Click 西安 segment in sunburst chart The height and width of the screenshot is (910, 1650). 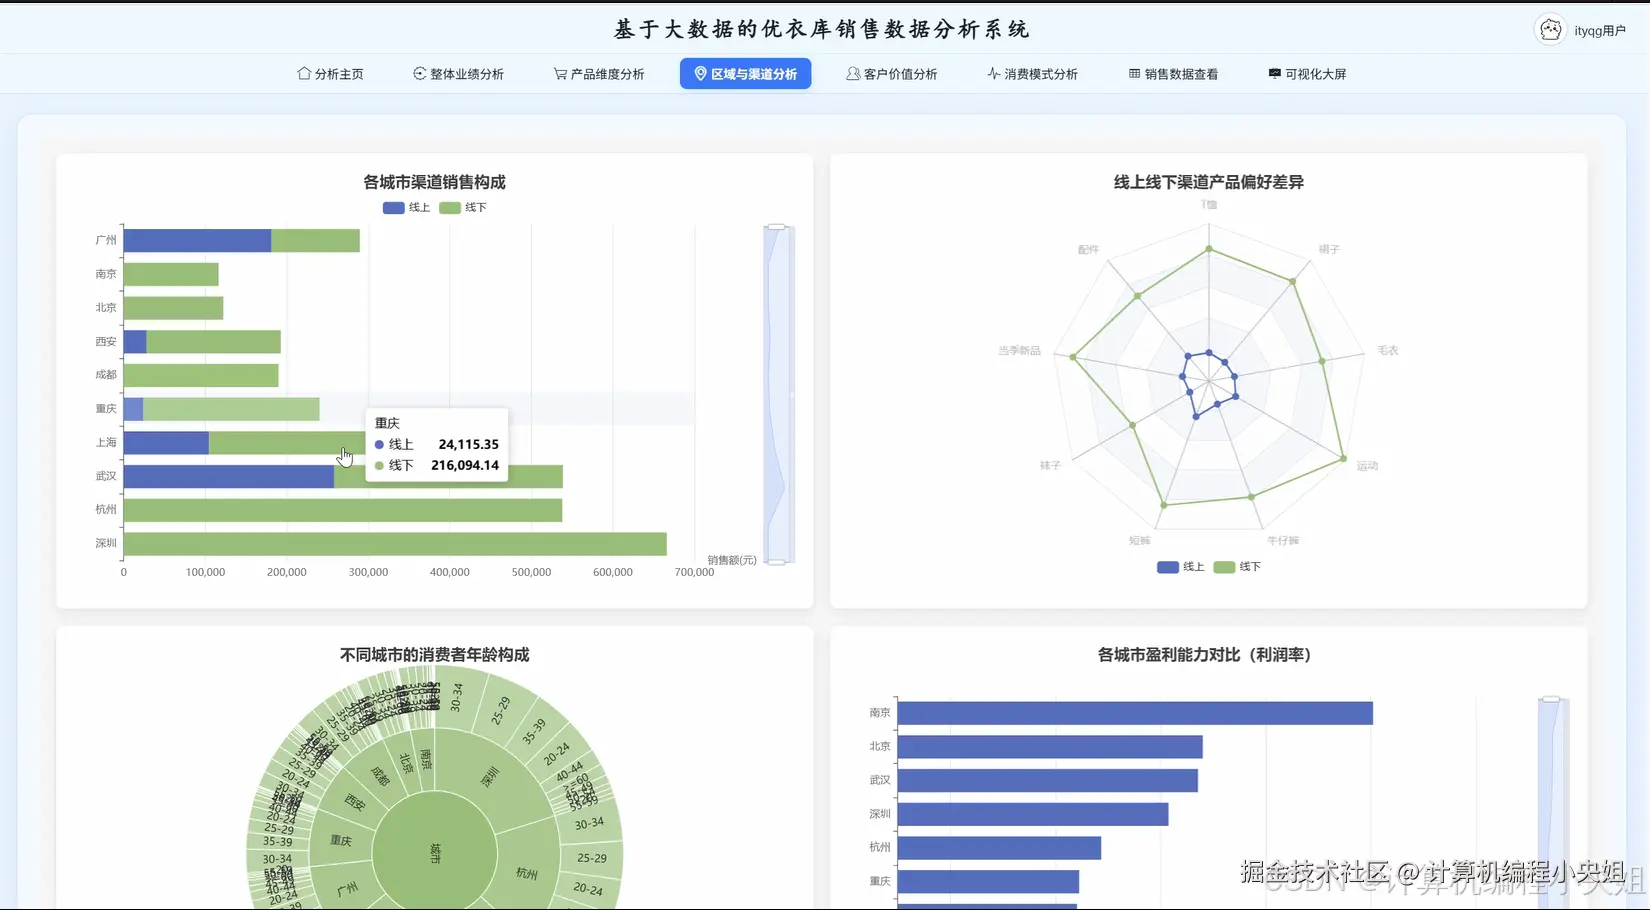click(355, 803)
